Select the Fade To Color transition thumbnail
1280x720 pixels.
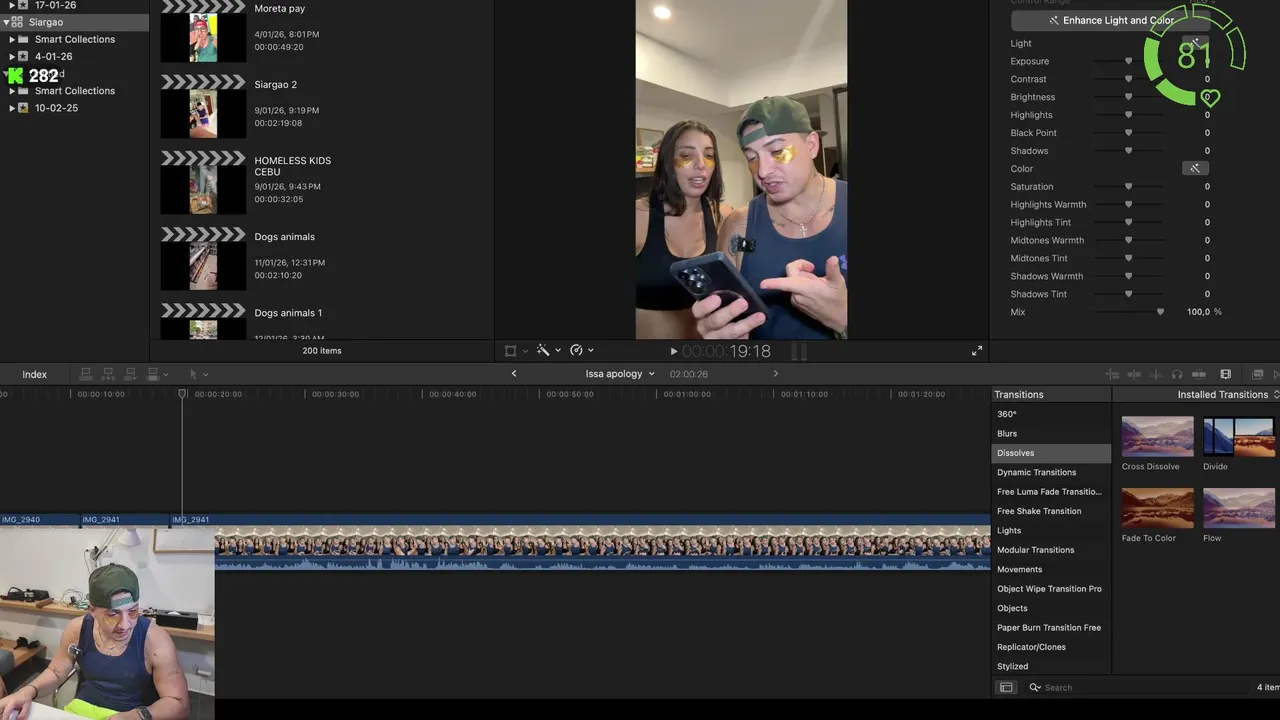1157,508
